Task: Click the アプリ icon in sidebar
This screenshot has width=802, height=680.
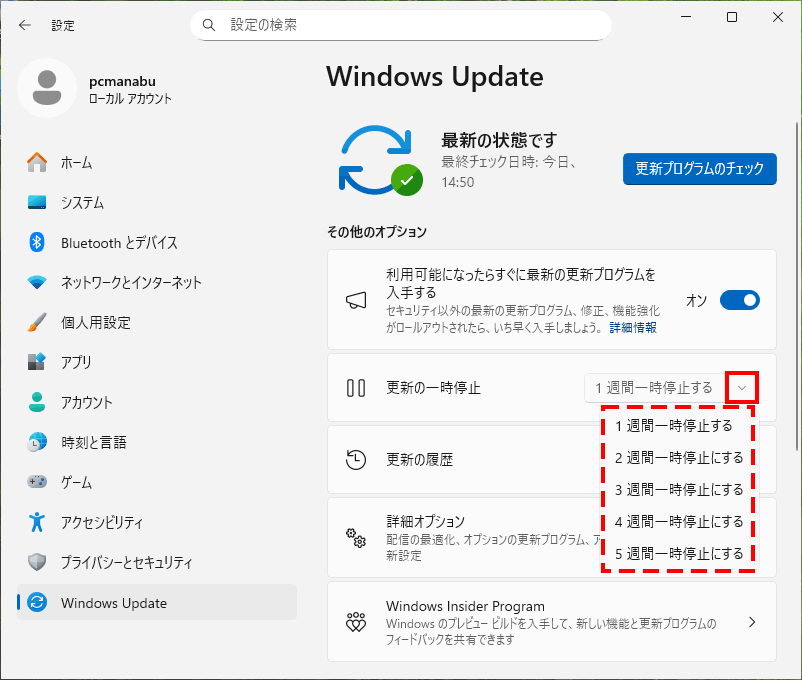Action: tap(37, 363)
